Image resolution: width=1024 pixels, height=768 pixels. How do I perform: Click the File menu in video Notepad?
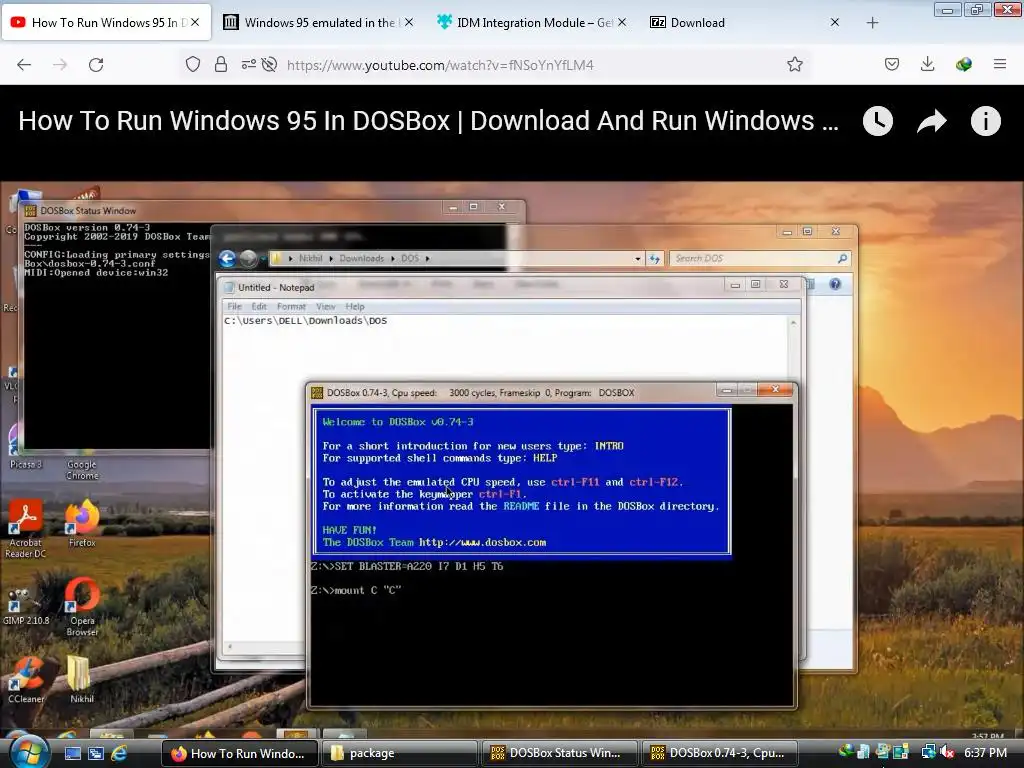[x=234, y=306]
